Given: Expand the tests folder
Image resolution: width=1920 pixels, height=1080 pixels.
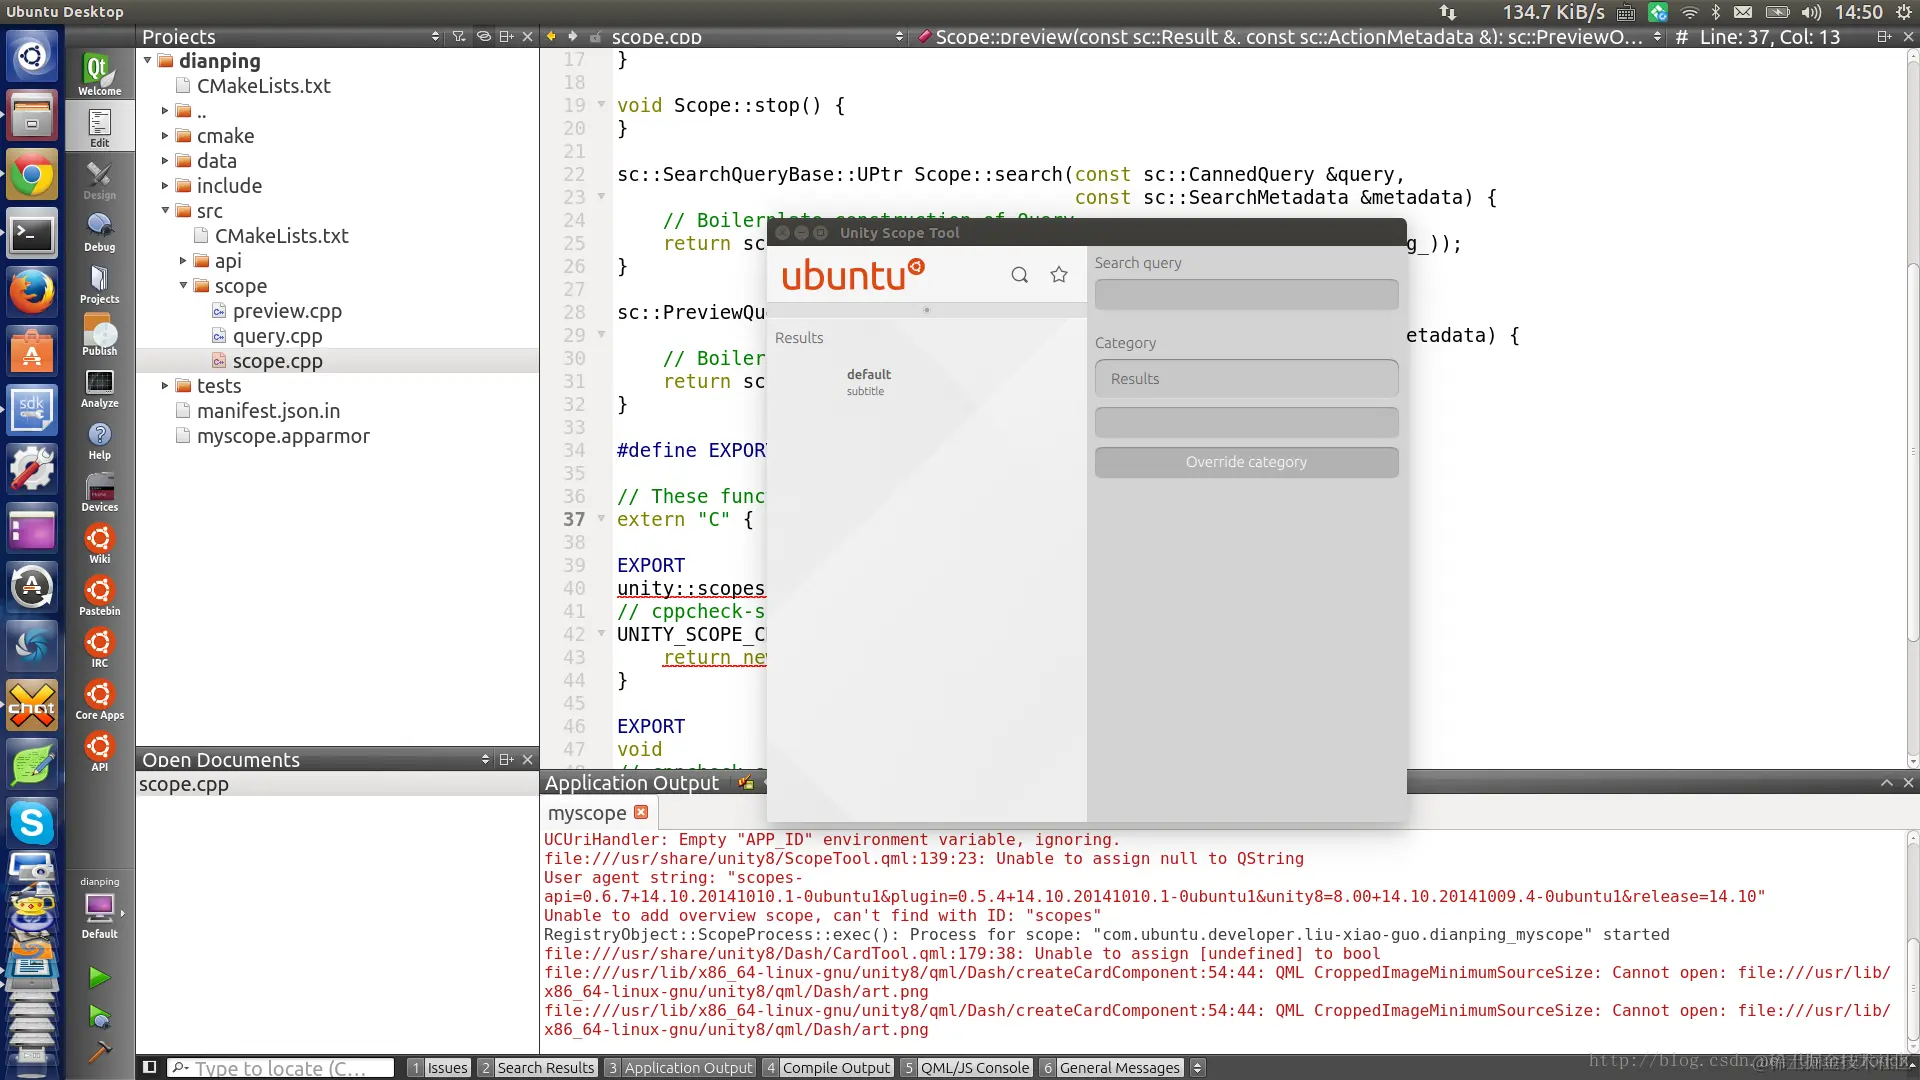Looking at the screenshot, I should point(165,386).
